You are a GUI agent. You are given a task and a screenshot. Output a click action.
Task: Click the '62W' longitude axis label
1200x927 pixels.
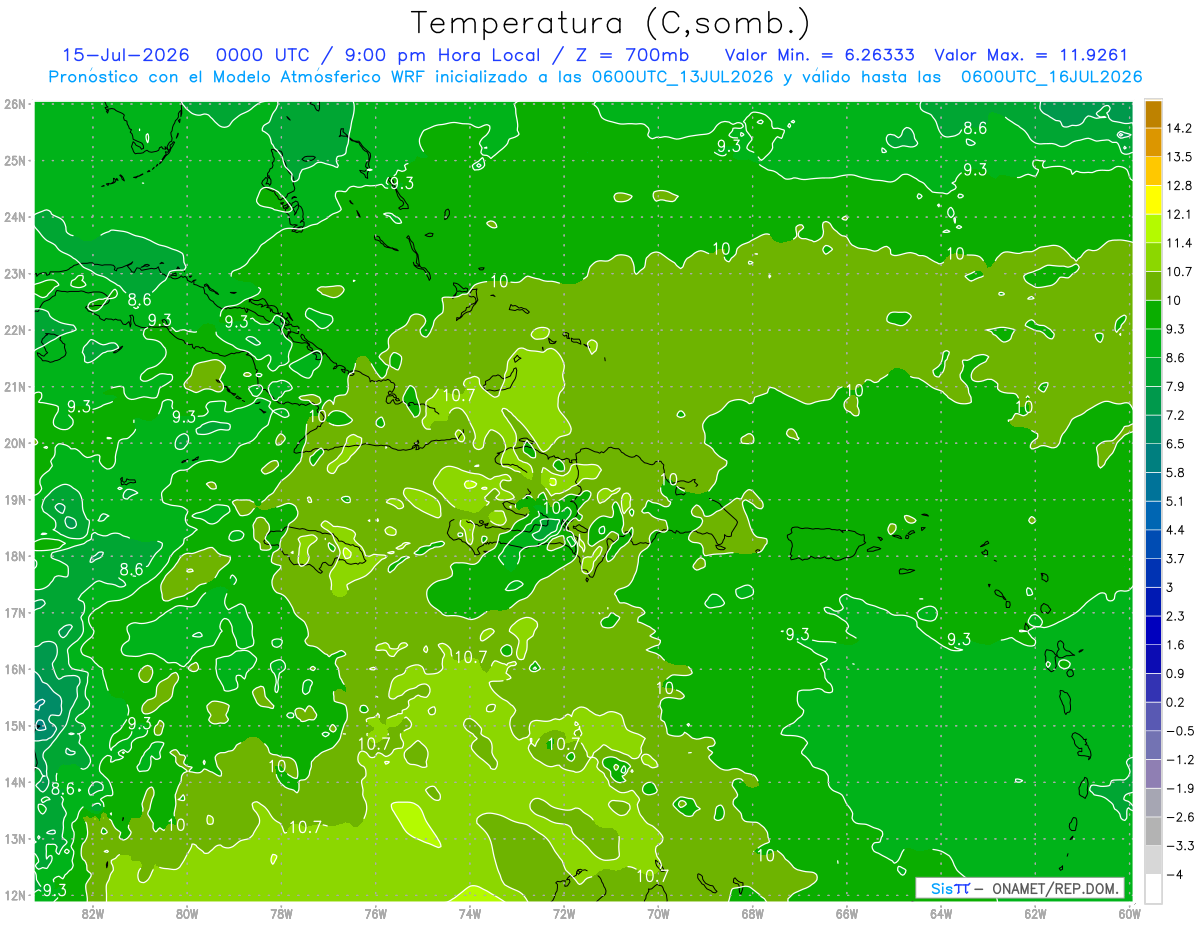[x=1035, y=913]
